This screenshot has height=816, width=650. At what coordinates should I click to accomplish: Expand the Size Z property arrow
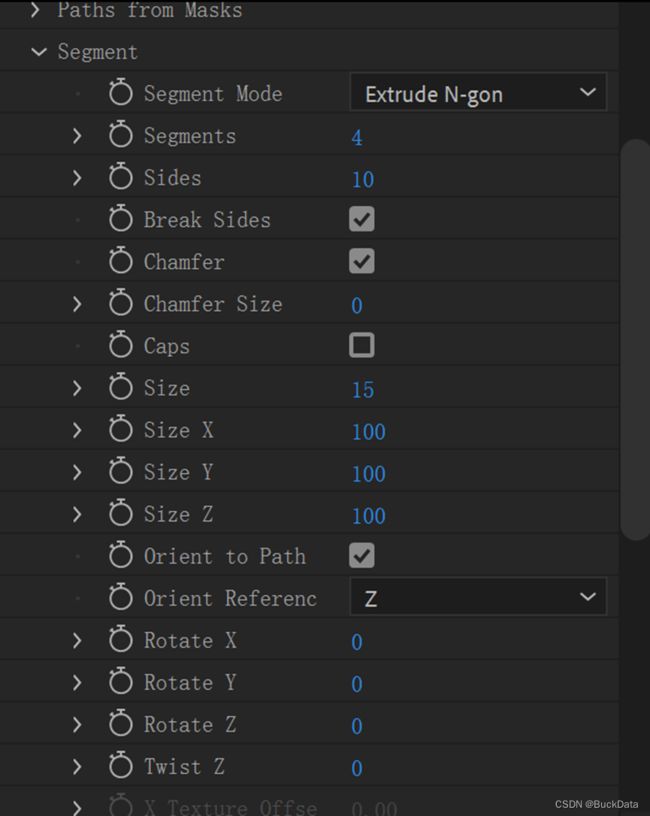coord(77,514)
